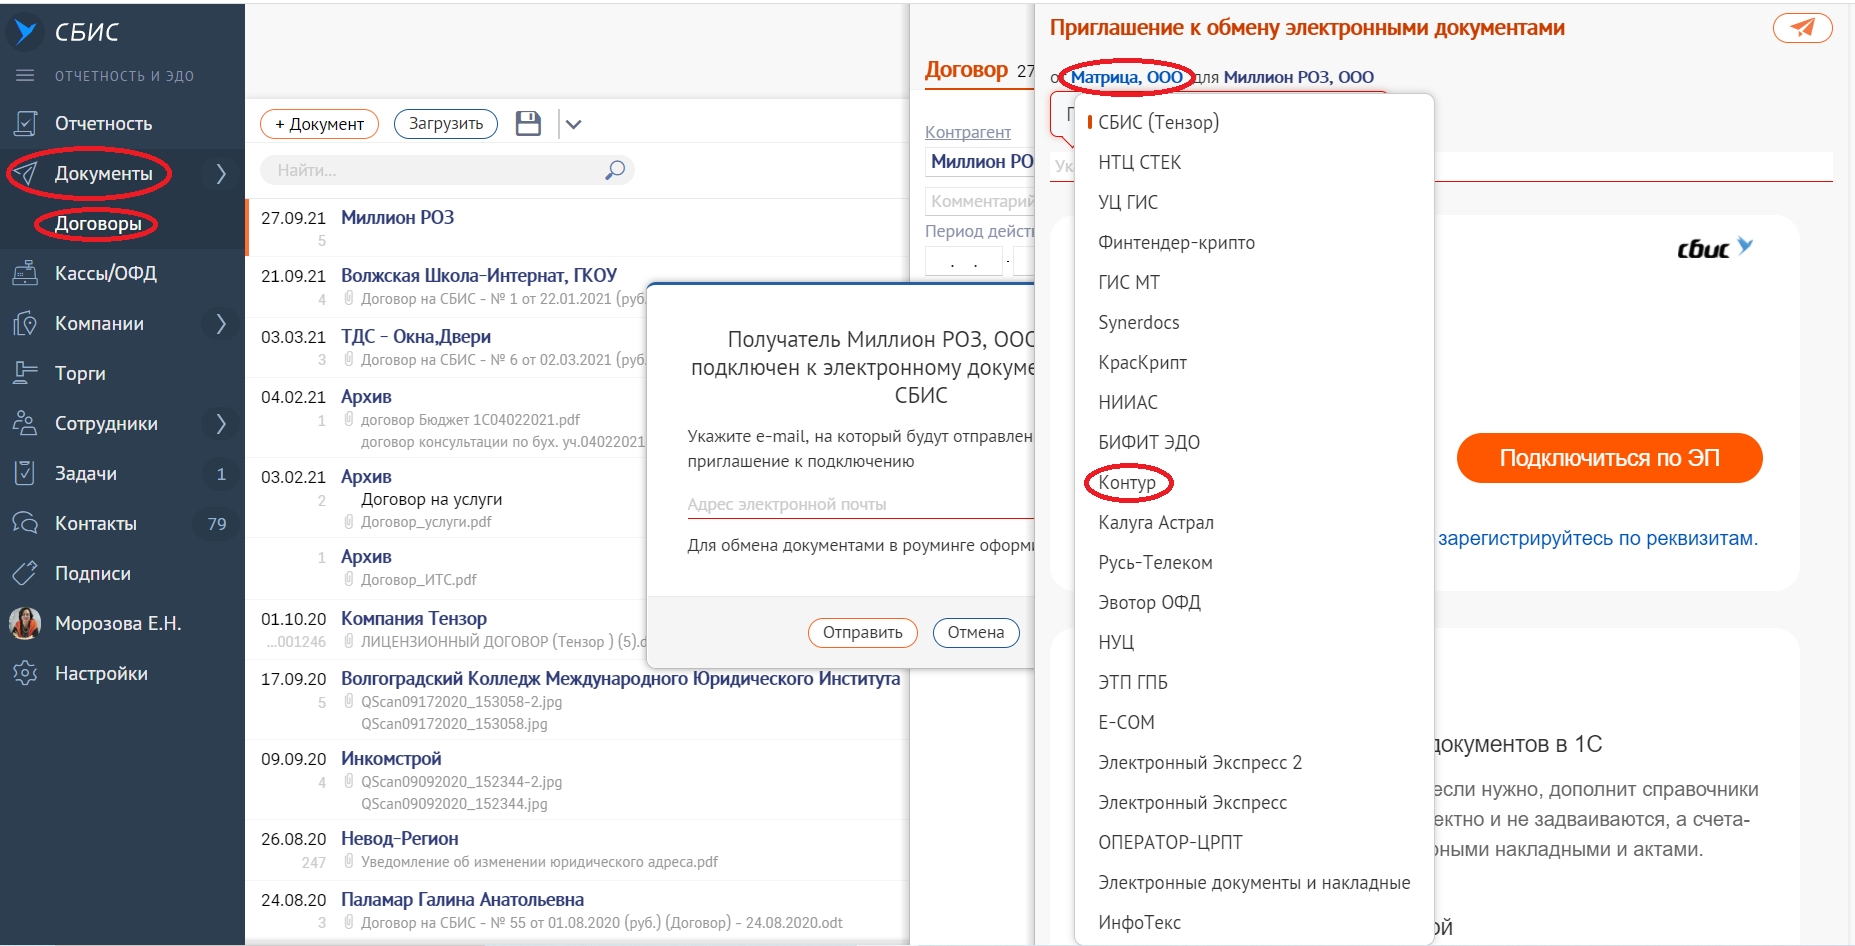
Task: Click the сбис logo in invitation card
Action: (1715, 248)
